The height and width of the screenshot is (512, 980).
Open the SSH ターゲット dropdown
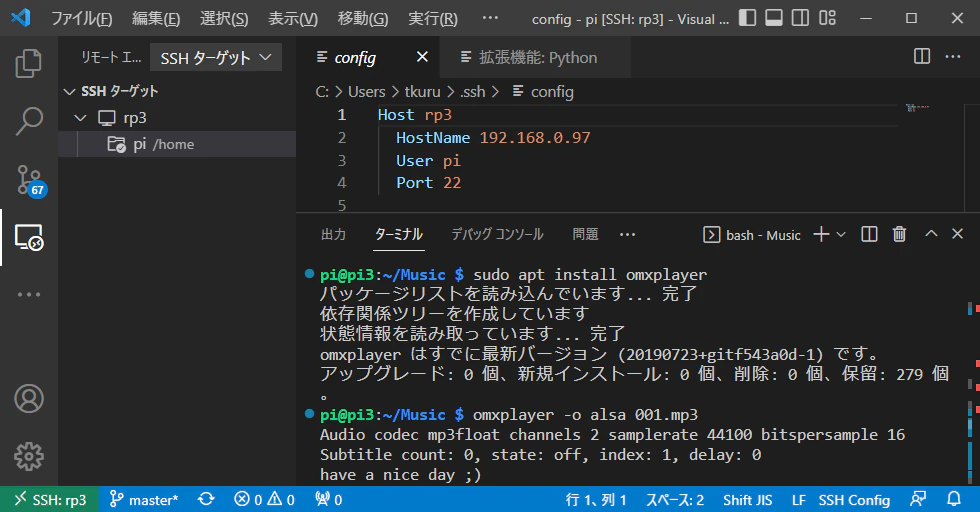tap(216, 58)
